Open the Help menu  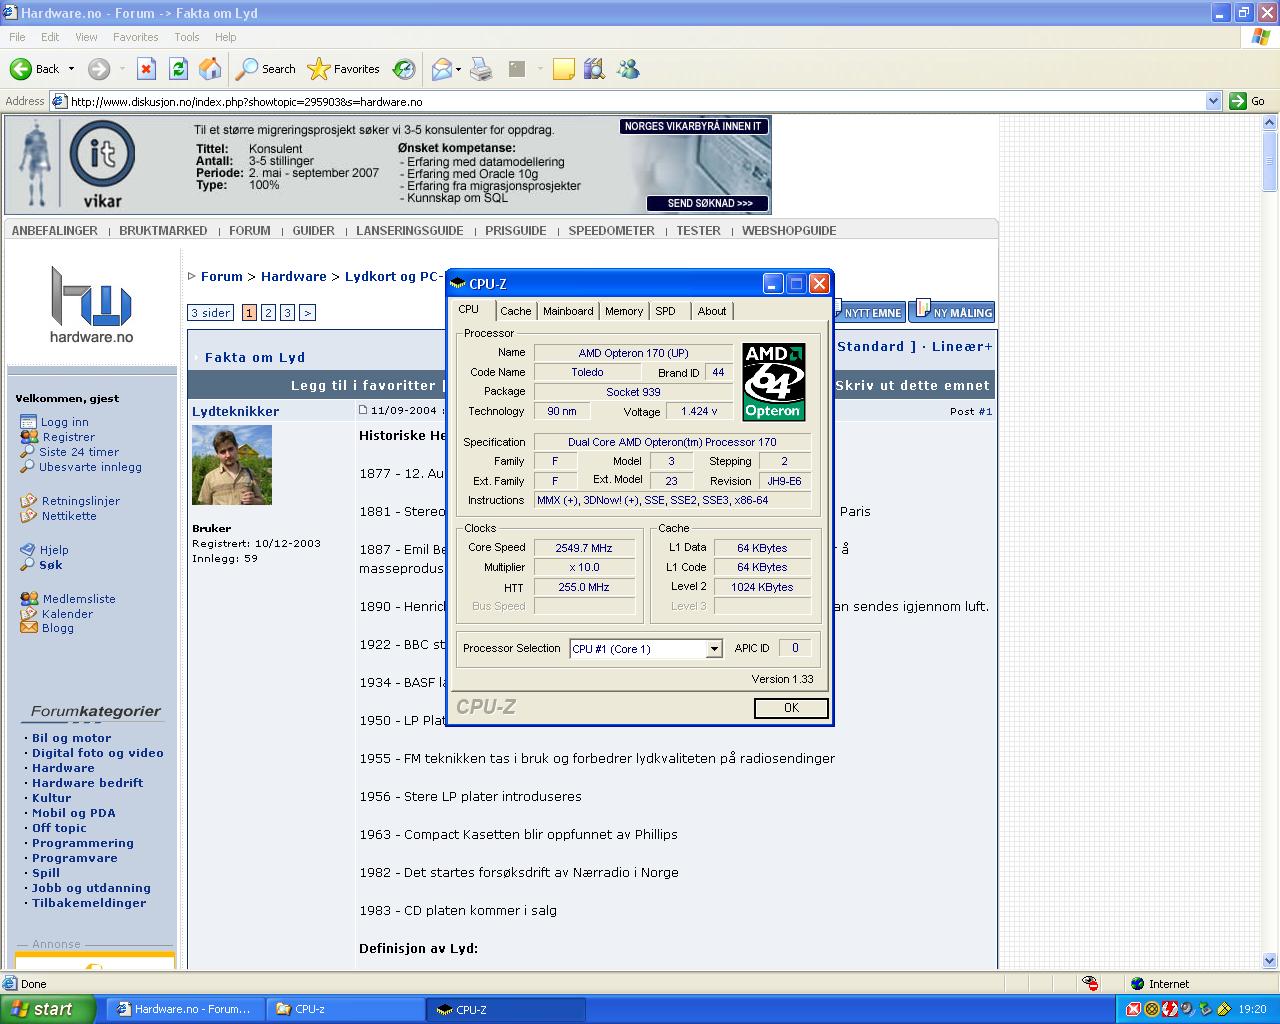pos(226,37)
